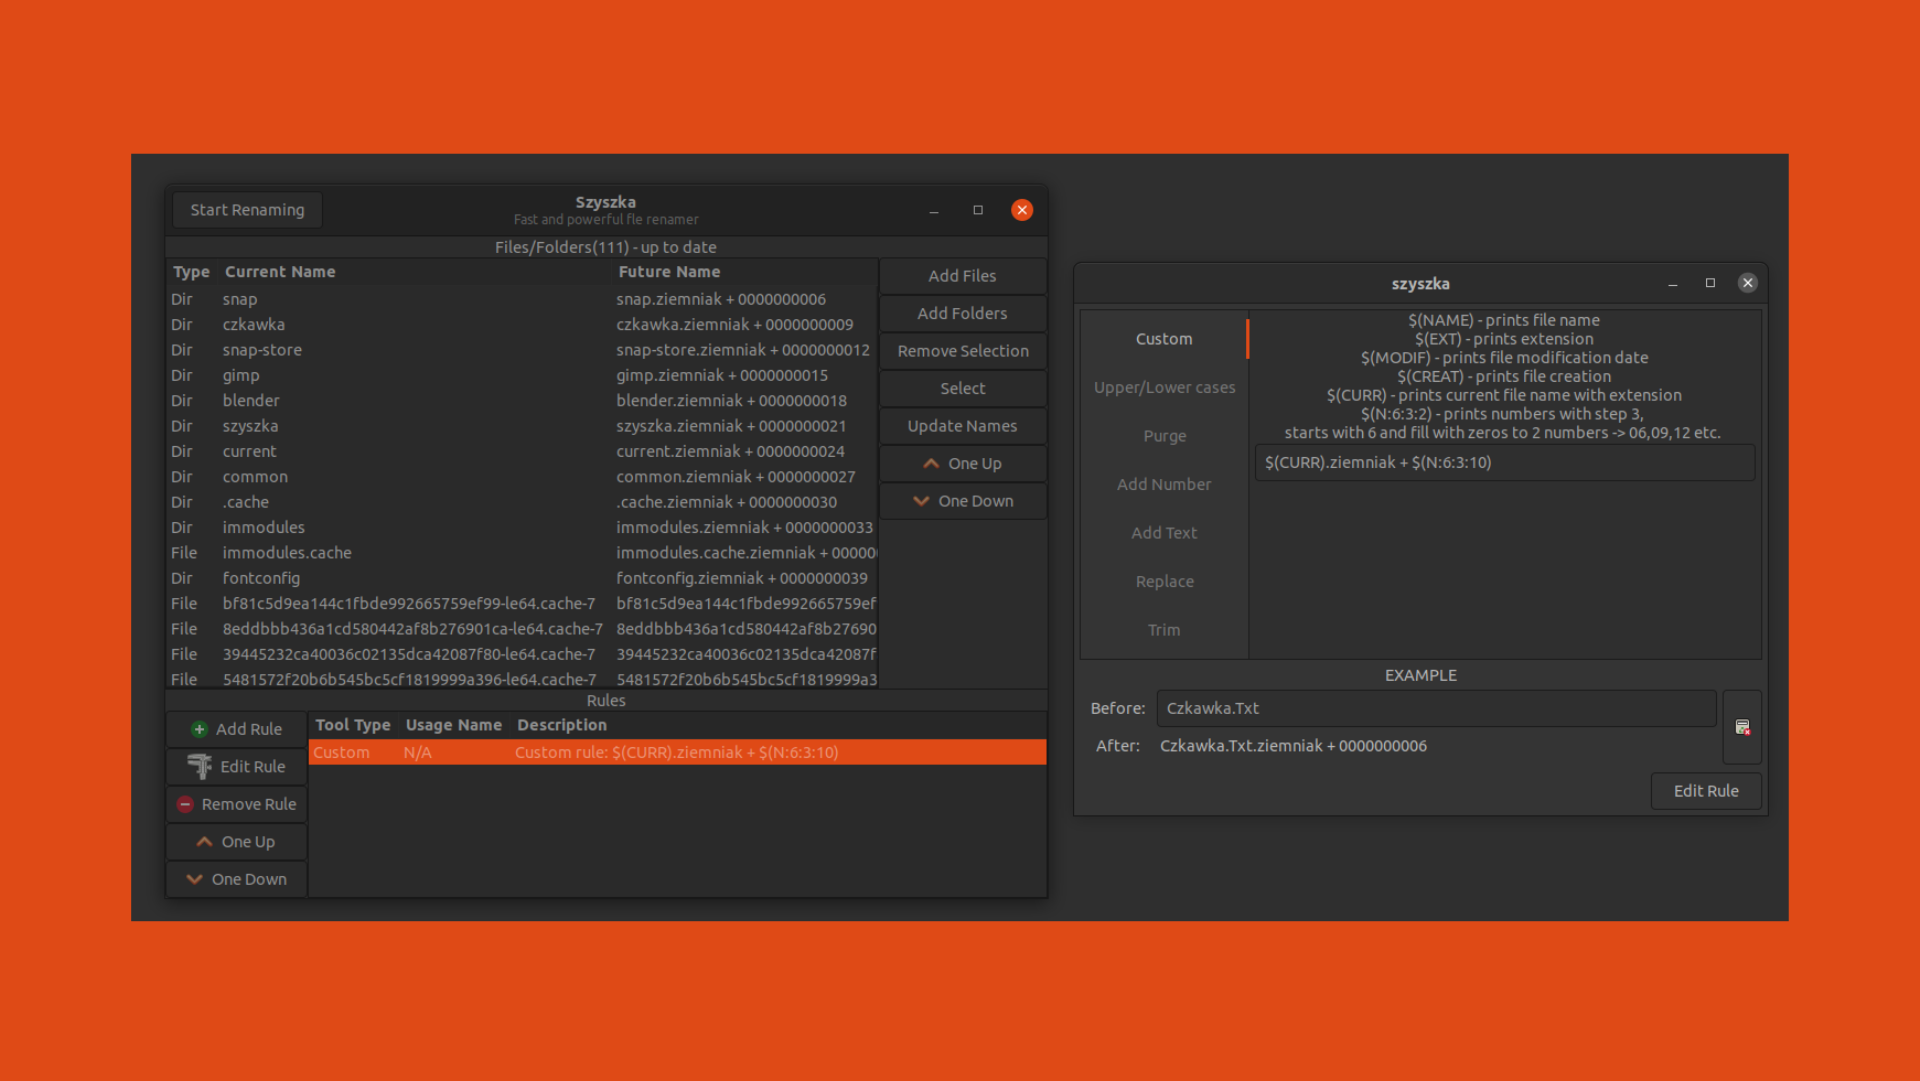
Task: Select the 'gimp' directory row
Action: [522, 376]
